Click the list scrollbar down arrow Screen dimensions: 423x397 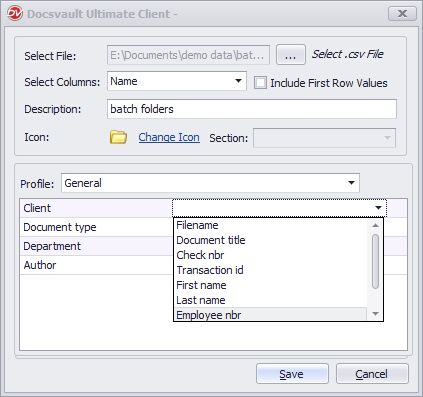pyautogui.click(x=375, y=314)
